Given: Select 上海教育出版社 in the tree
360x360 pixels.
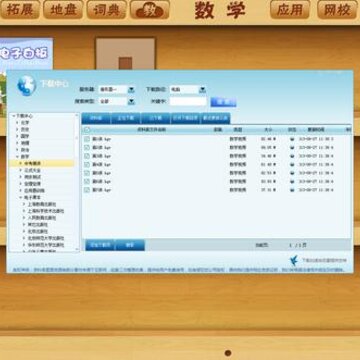Looking at the screenshot, I should [42, 204].
